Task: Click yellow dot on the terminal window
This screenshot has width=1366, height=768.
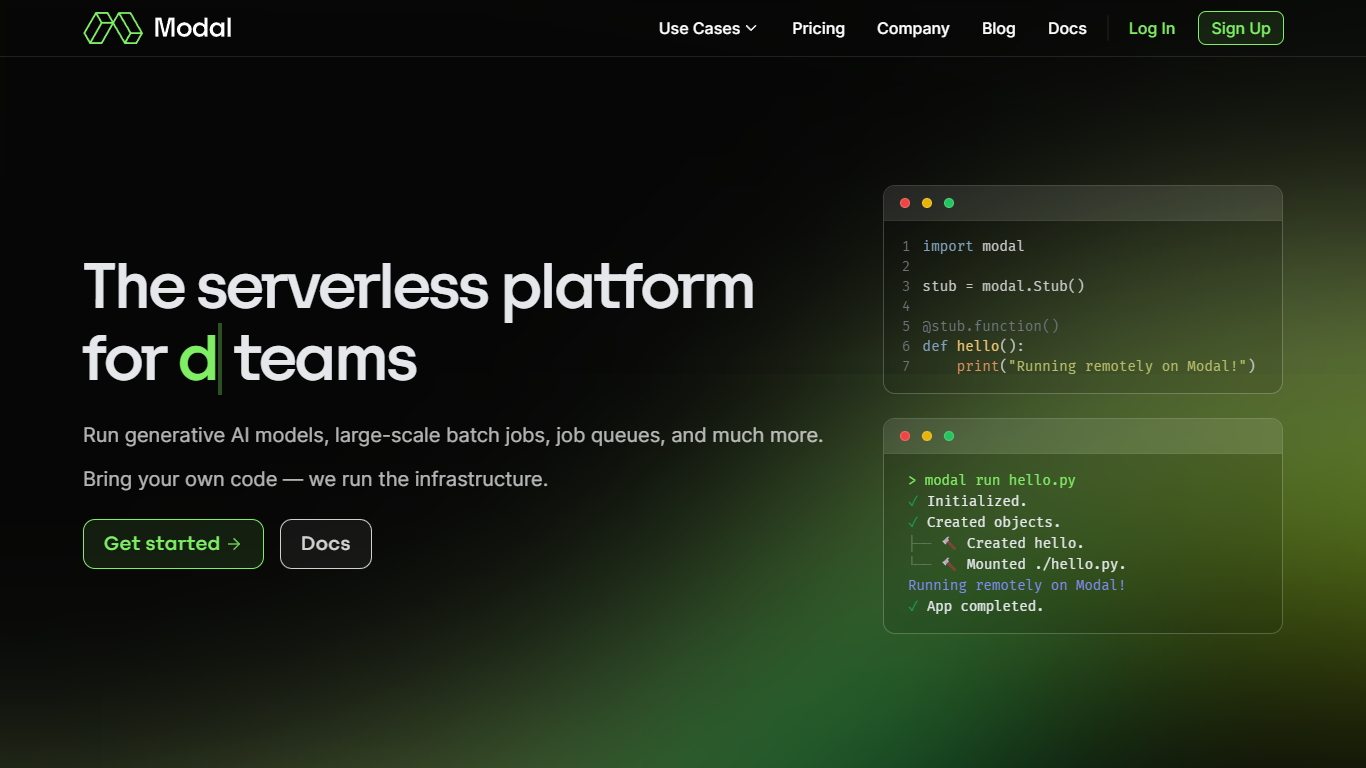Action: [x=927, y=436]
